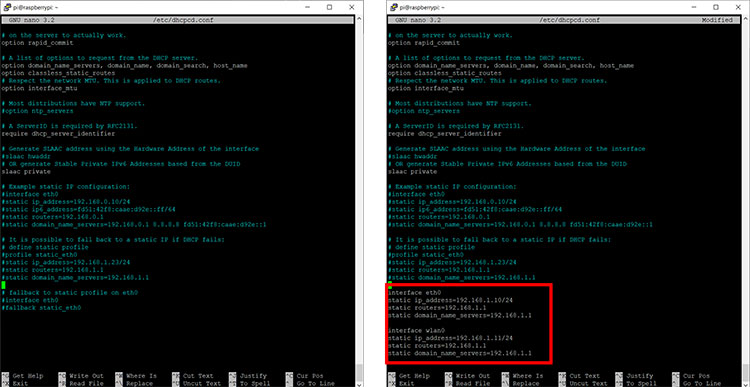This screenshot has height=387, width=750.
Task: Click '#profile static_eth0' line in left window
Action: pos(39,255)
